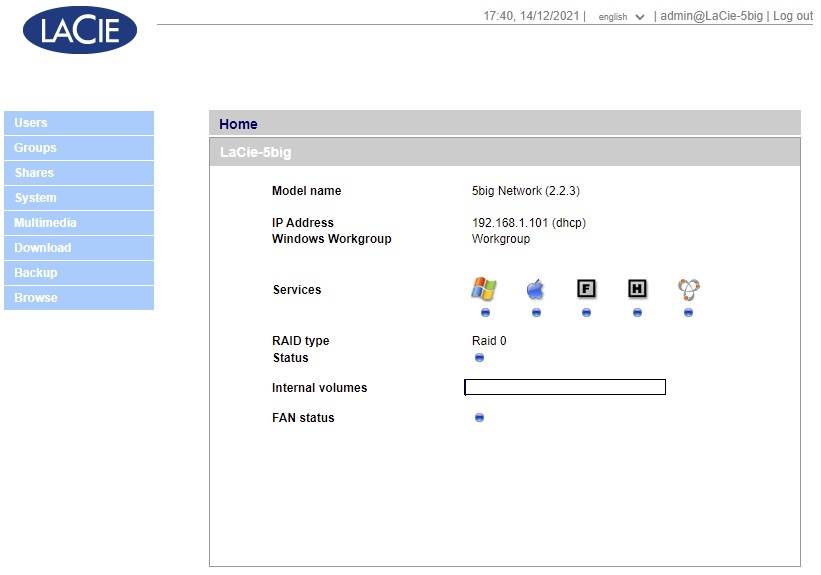Click the Apple file sharing service icon
Viewport: 821px width, 575px height.
[x=535, y=289]
